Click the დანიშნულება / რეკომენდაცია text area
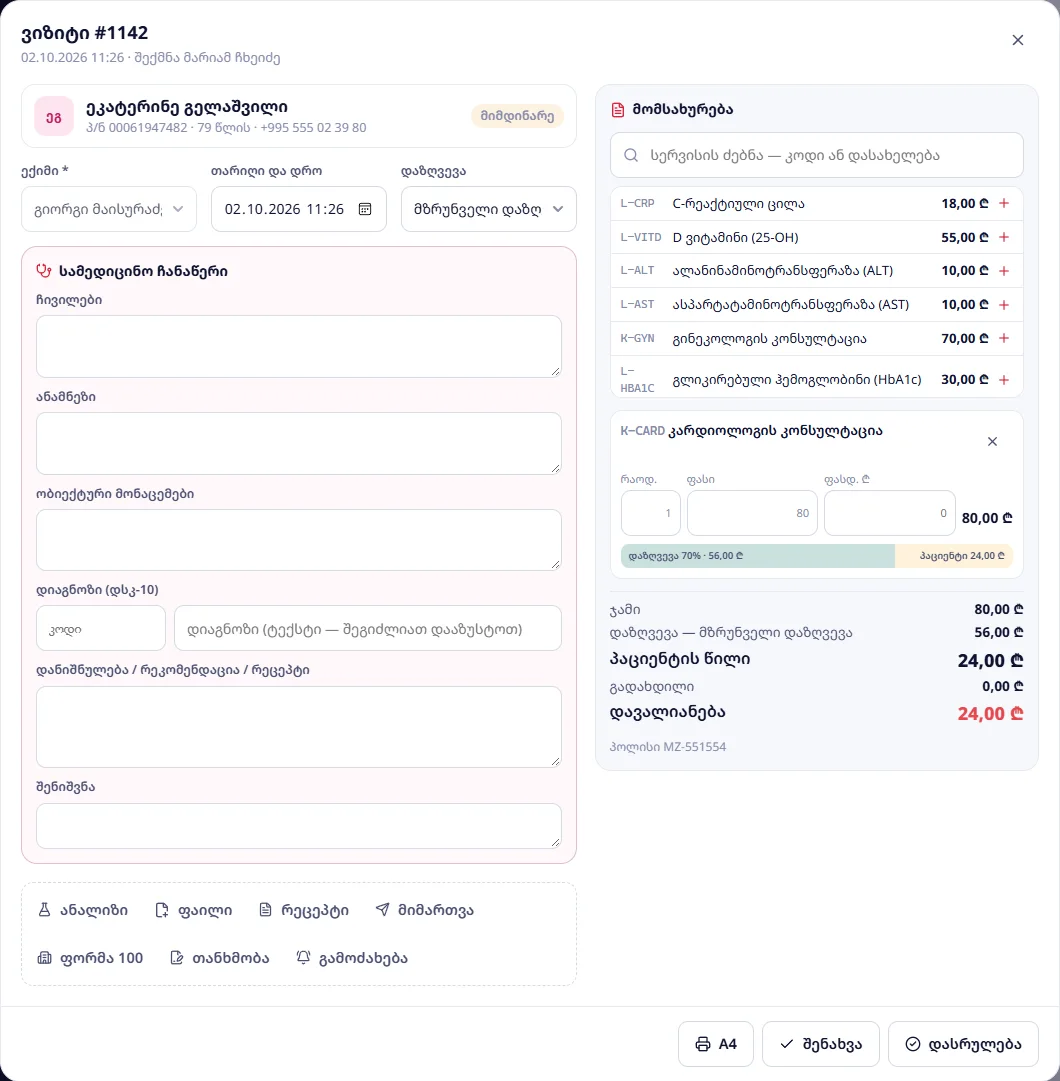The width and height of the screenshot is (1060, 1081). tap(299, 727)
